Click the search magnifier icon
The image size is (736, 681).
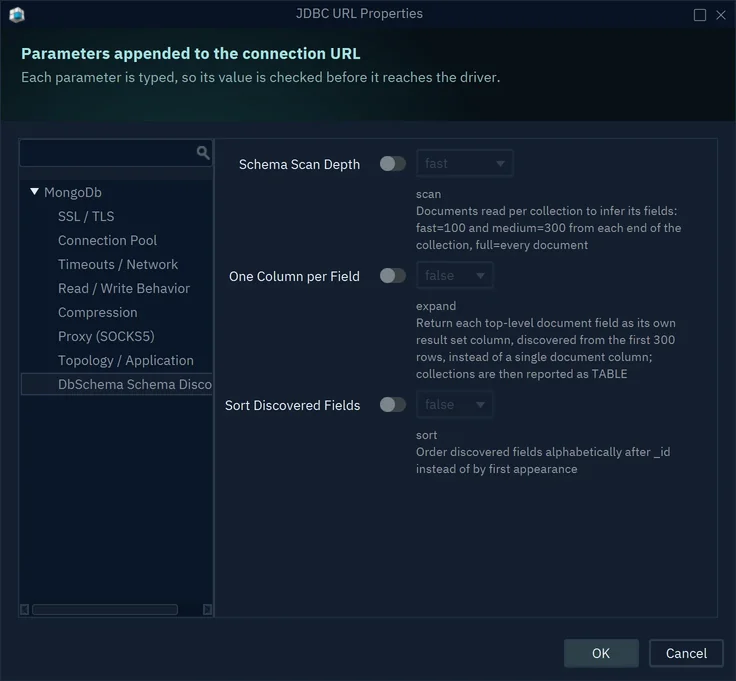[x=203, y=153]
